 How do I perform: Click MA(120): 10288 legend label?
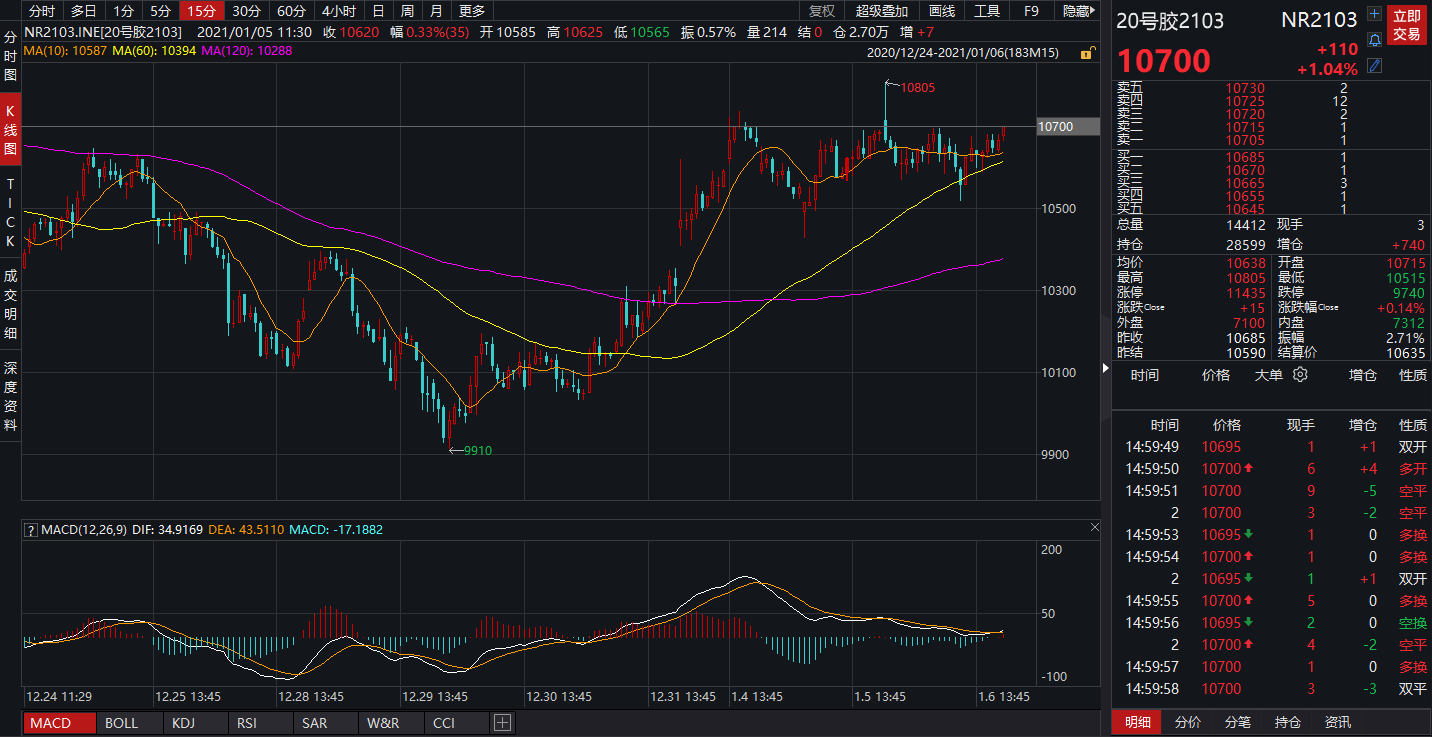pyautogui.click(x=247, y=50)
